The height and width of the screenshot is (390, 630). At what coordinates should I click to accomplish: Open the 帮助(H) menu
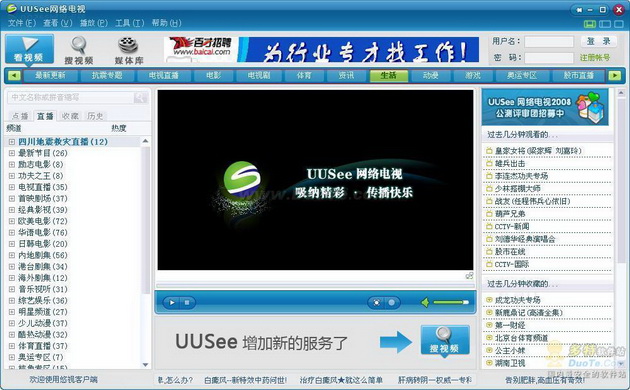click(x=166, y=23)
